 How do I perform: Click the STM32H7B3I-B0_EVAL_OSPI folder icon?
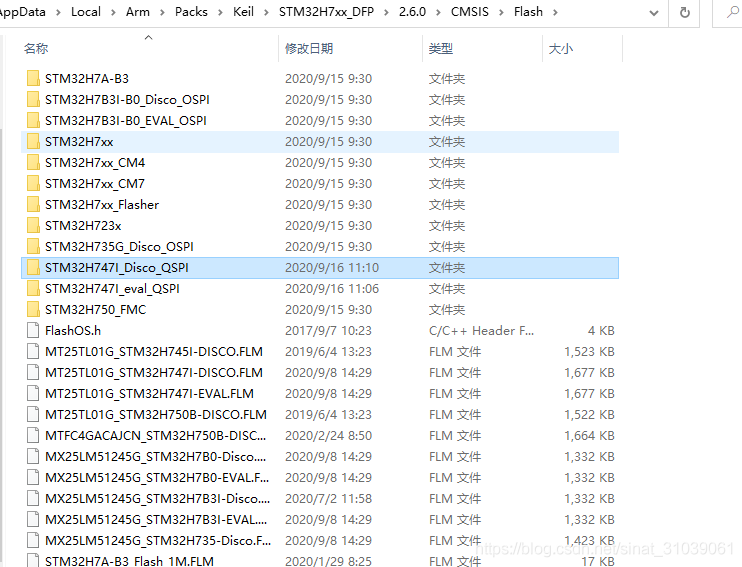pos(33,120)
